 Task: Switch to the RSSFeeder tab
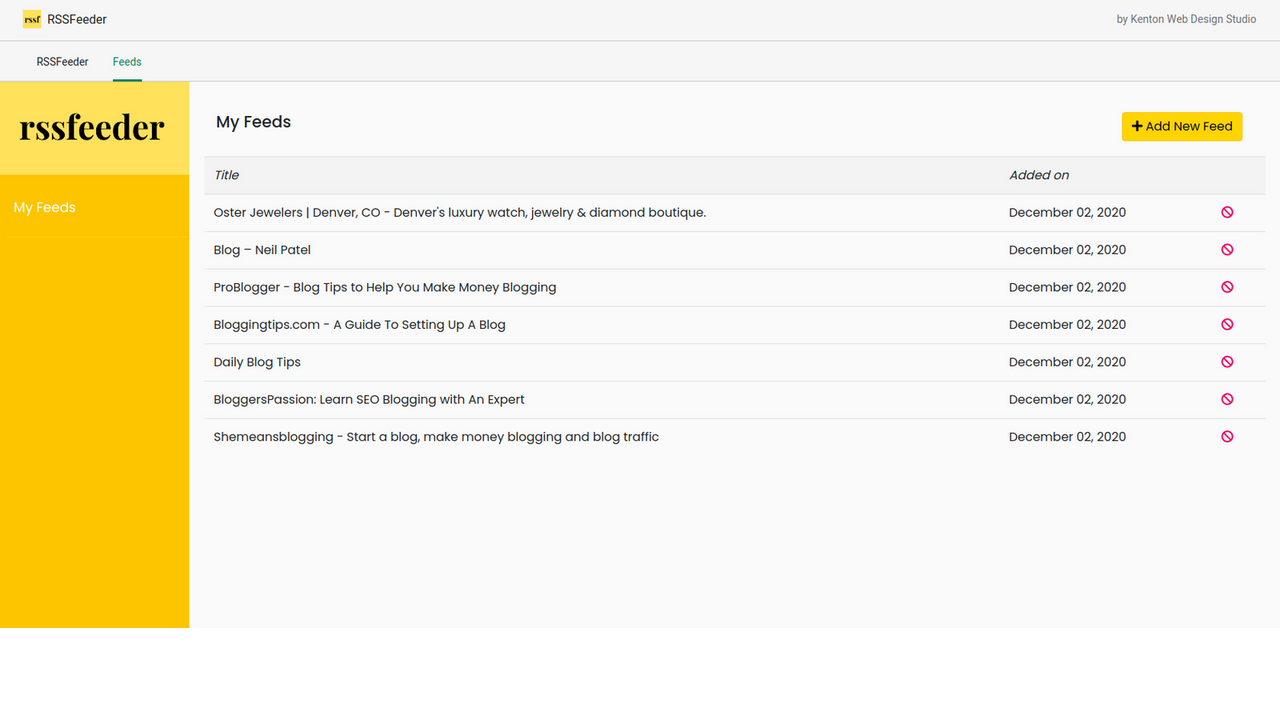[62, 61]
